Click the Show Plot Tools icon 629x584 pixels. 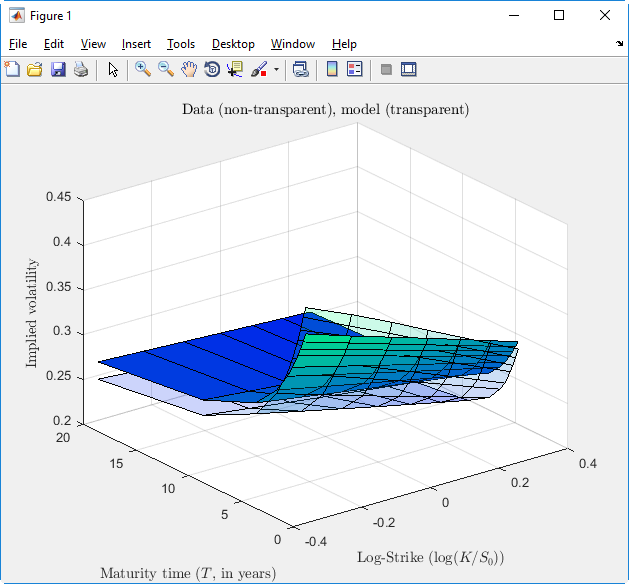[x=408, y=69]
